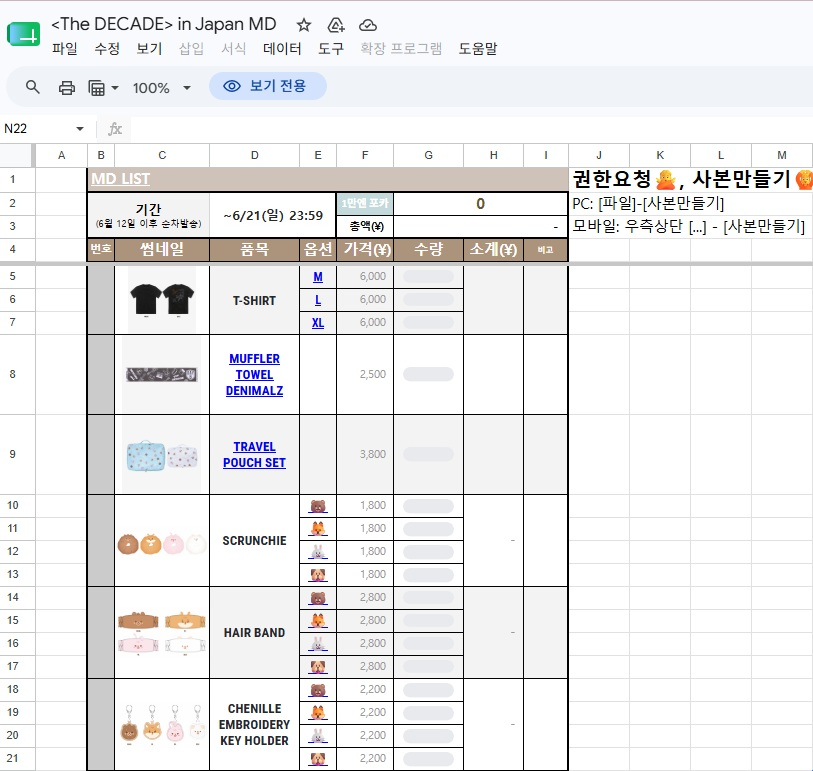
Task: Click the scrunchie thumbnail image
Action: click(162, 544)
